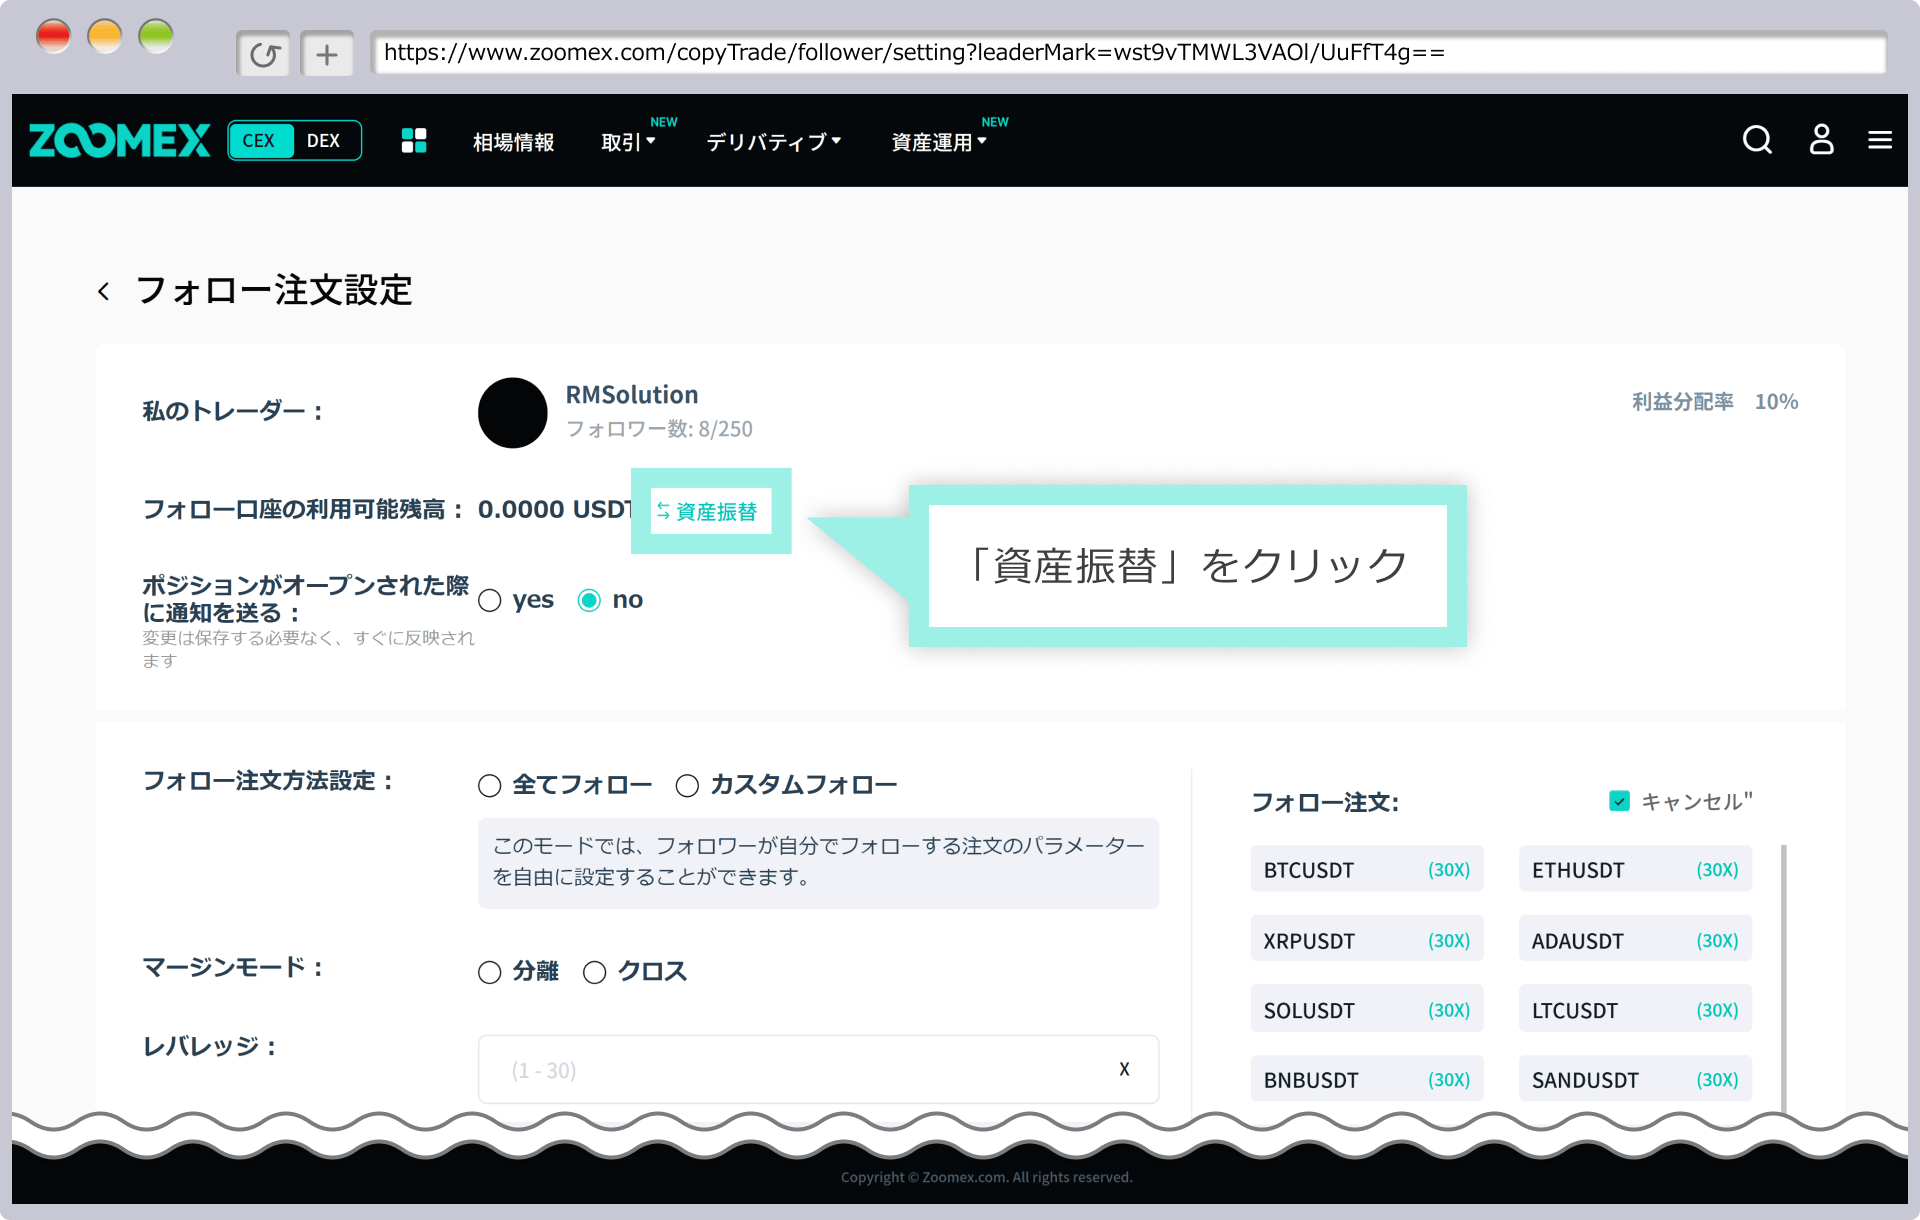Screen dimensions: 1920x1220
Task: Click the 利益分配率 10% label
Action: pyautogui.click(x=1715, y=402)
